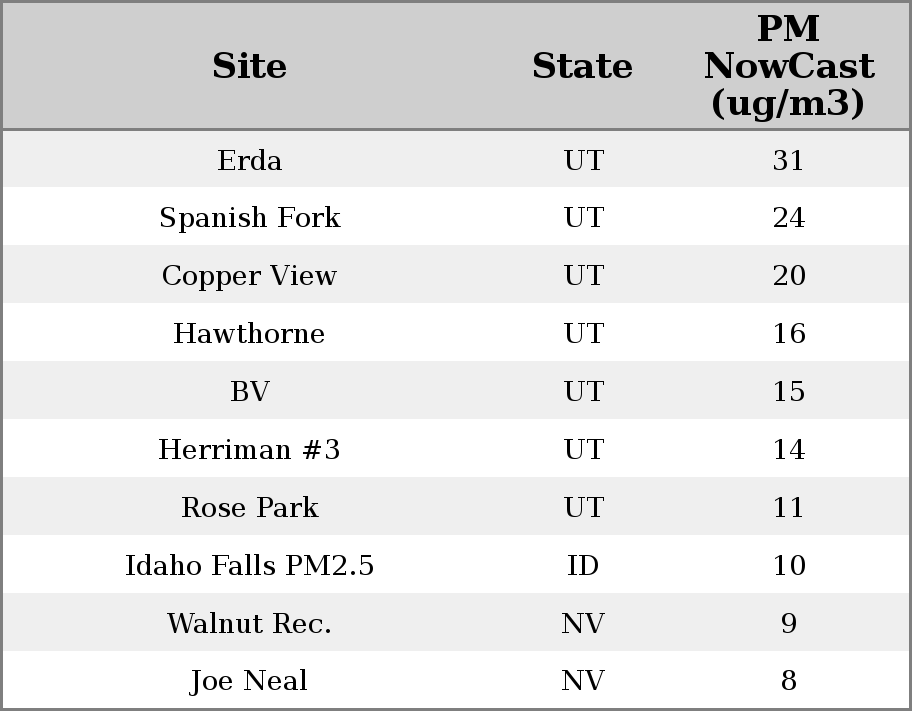Click the Walnut Rec. site cell
Image resolution: width=912 pixels, height=711 pixels.
click(249, 624)
